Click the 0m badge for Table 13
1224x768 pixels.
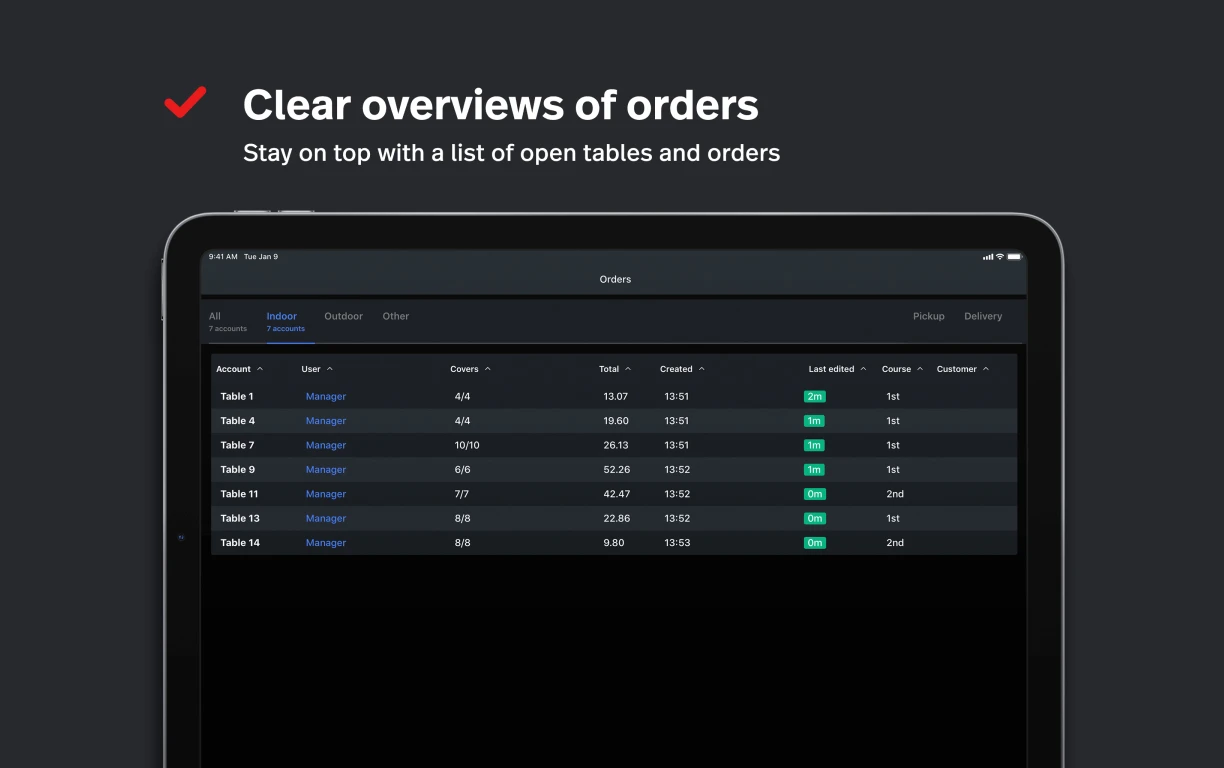(x=815, y=519)
